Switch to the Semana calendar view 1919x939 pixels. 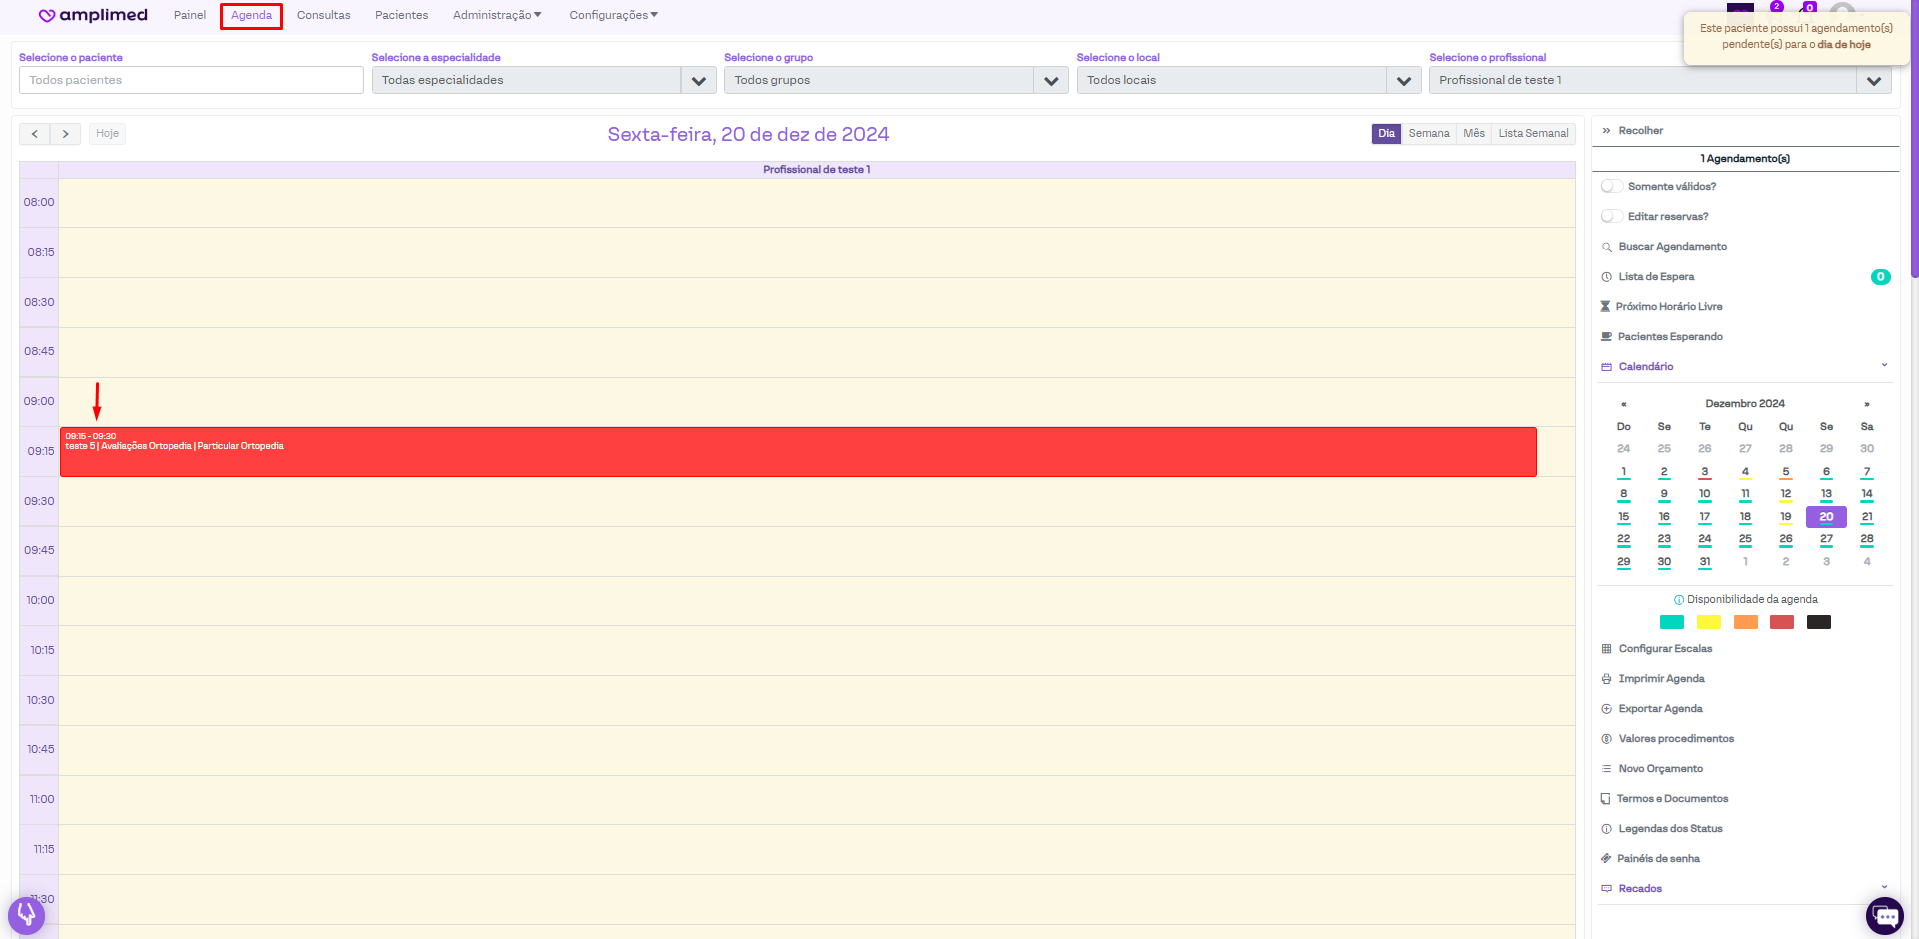(1428, 134)
